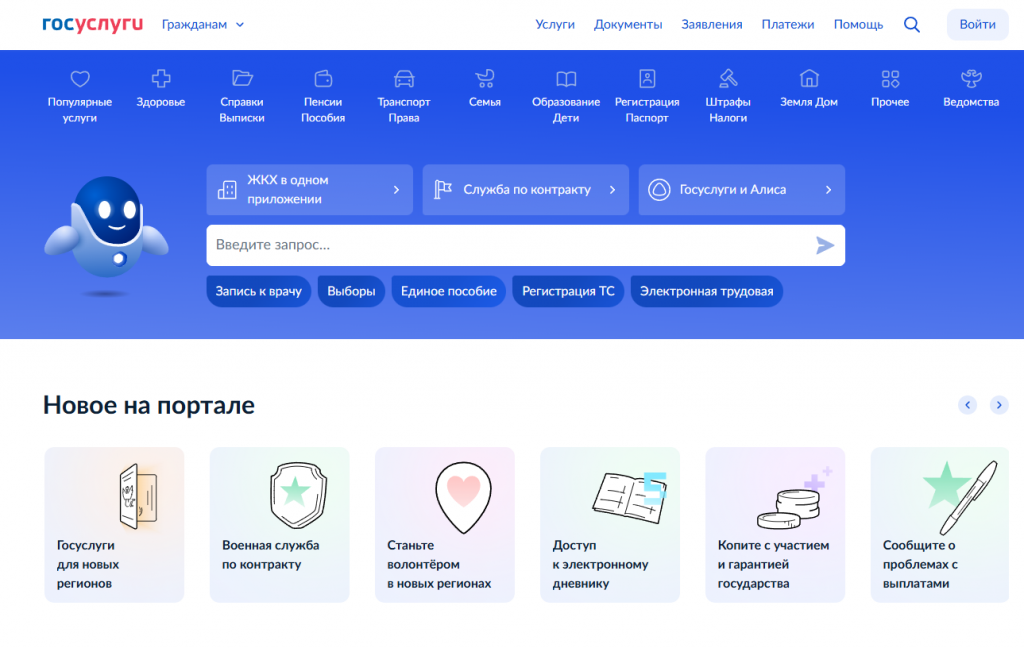Show next items in the Новое на портале carousel
Screen dimensions: 1024x648
click(999, 405)
